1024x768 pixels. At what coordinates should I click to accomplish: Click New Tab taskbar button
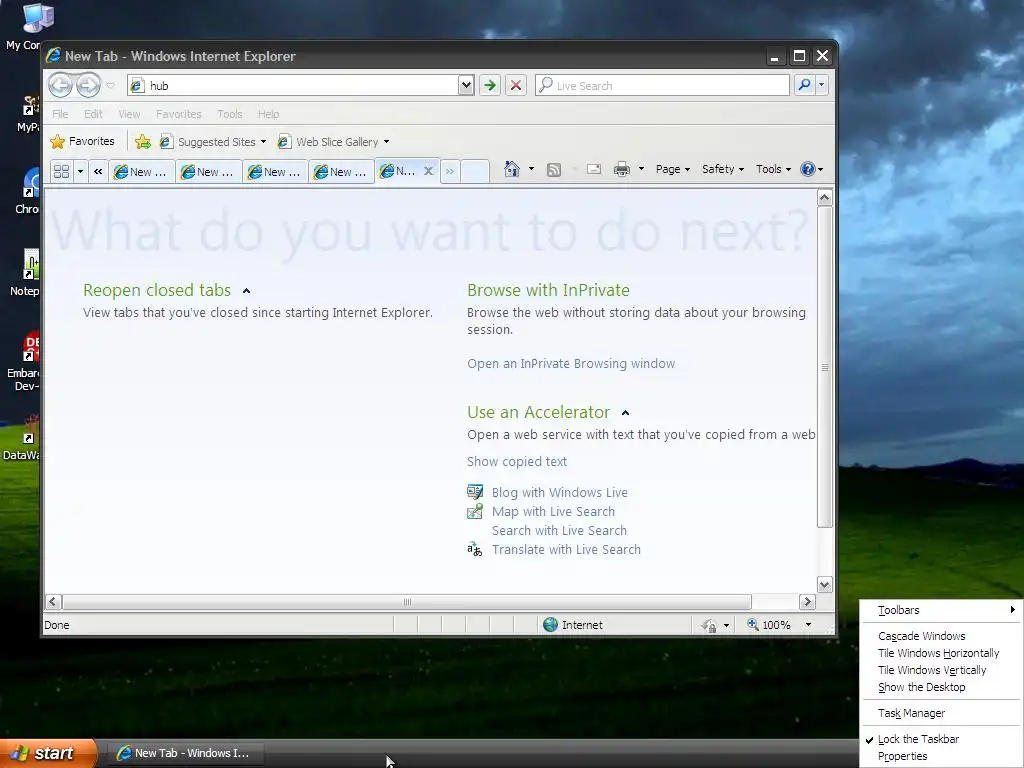coord(185,753)
